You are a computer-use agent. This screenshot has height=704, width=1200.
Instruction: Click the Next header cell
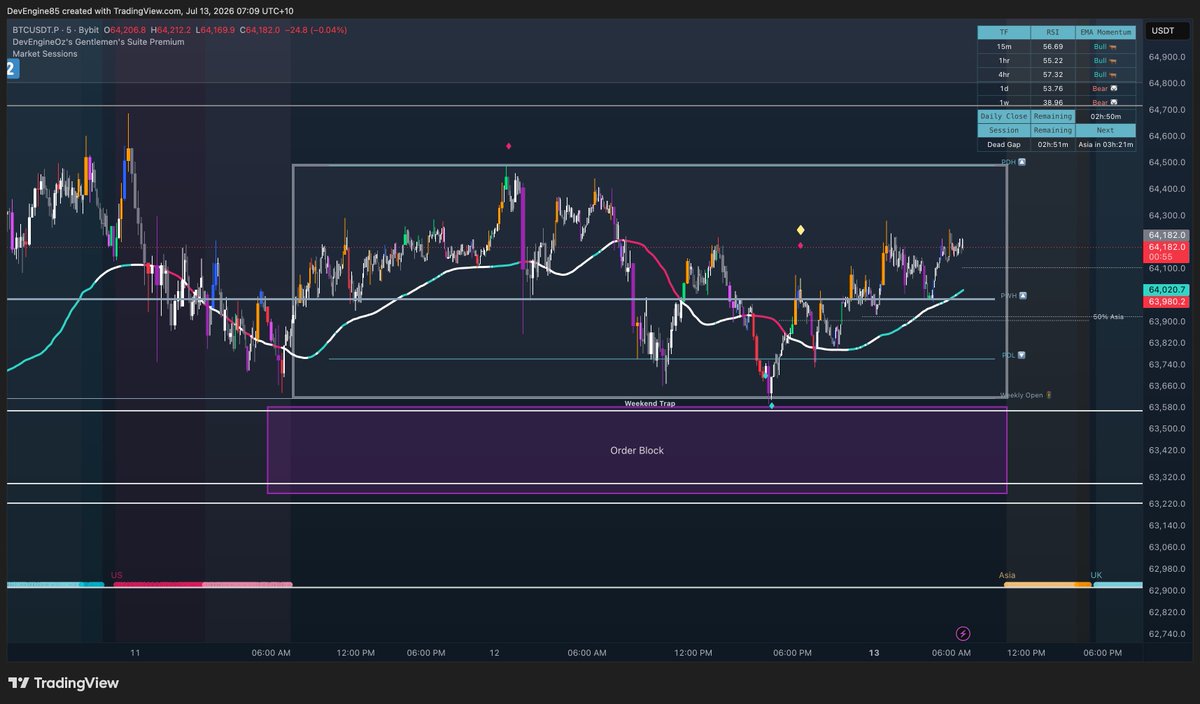click(x=1105, y=130)
